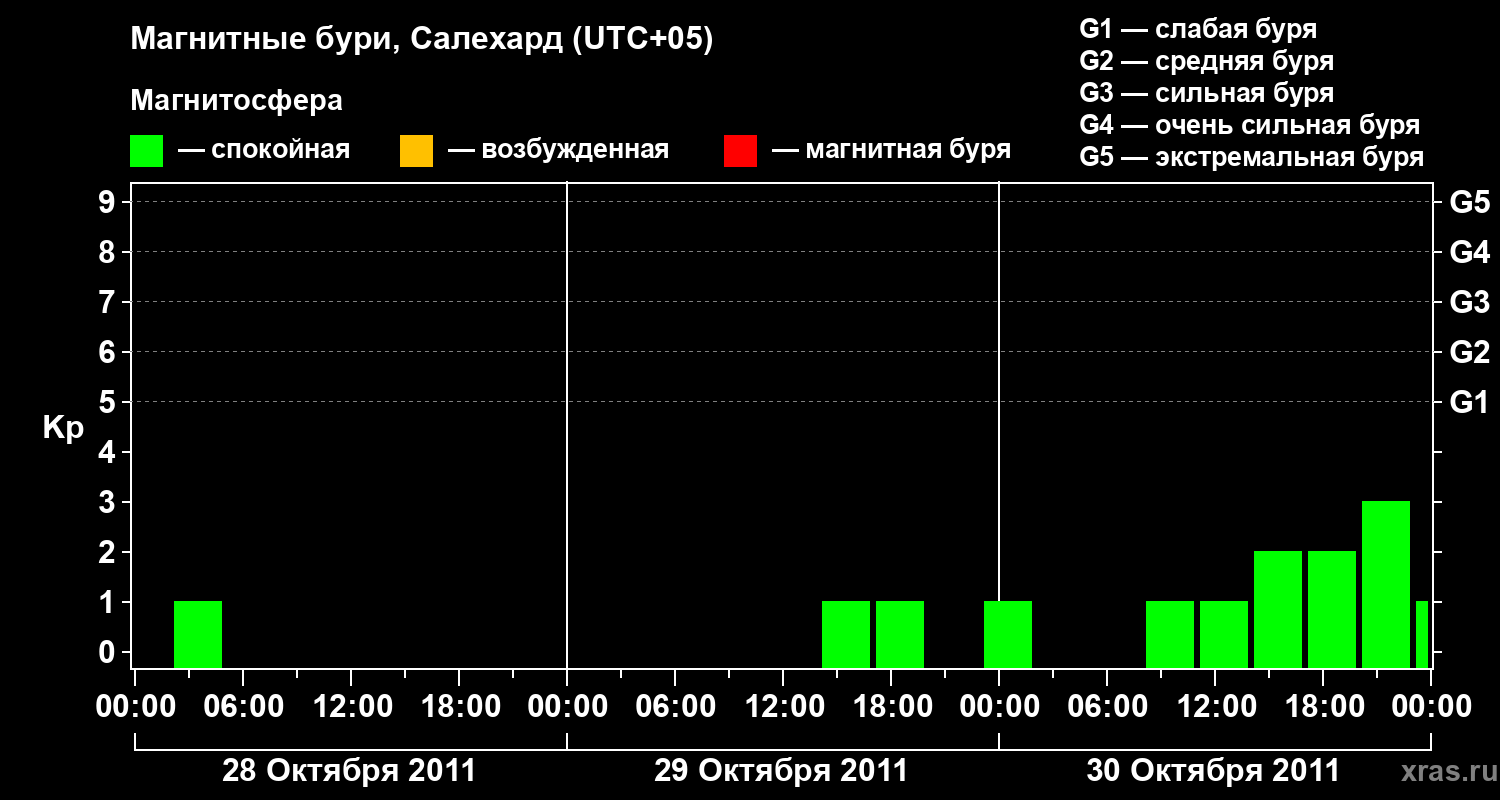This screenshot has width=1500, height=800.
Task: Click '00:00' label between 28 and 29 October
Action: coord(567,707)
